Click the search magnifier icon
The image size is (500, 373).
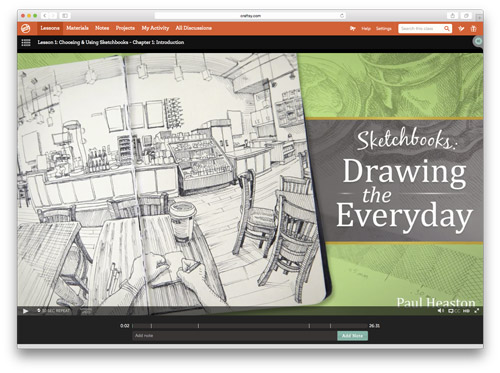[447, 29]
